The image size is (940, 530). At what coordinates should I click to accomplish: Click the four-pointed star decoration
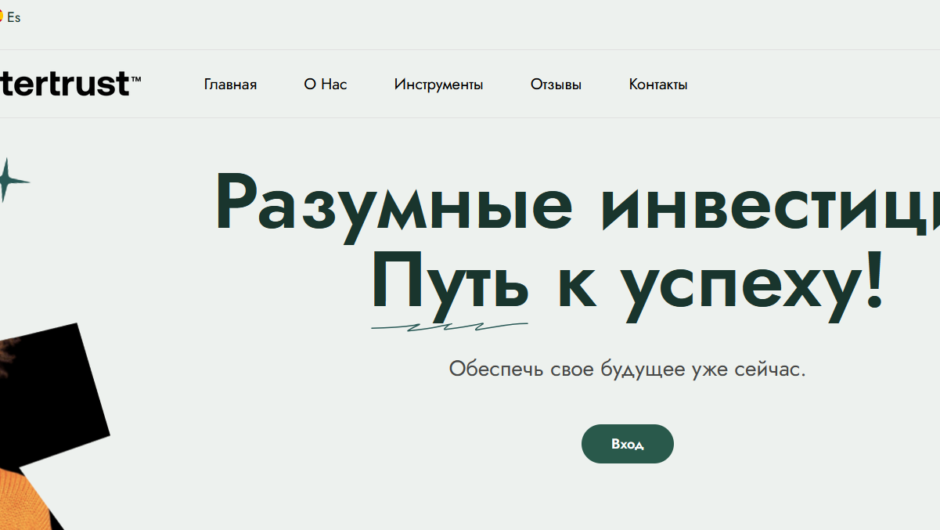pos(8,181)
